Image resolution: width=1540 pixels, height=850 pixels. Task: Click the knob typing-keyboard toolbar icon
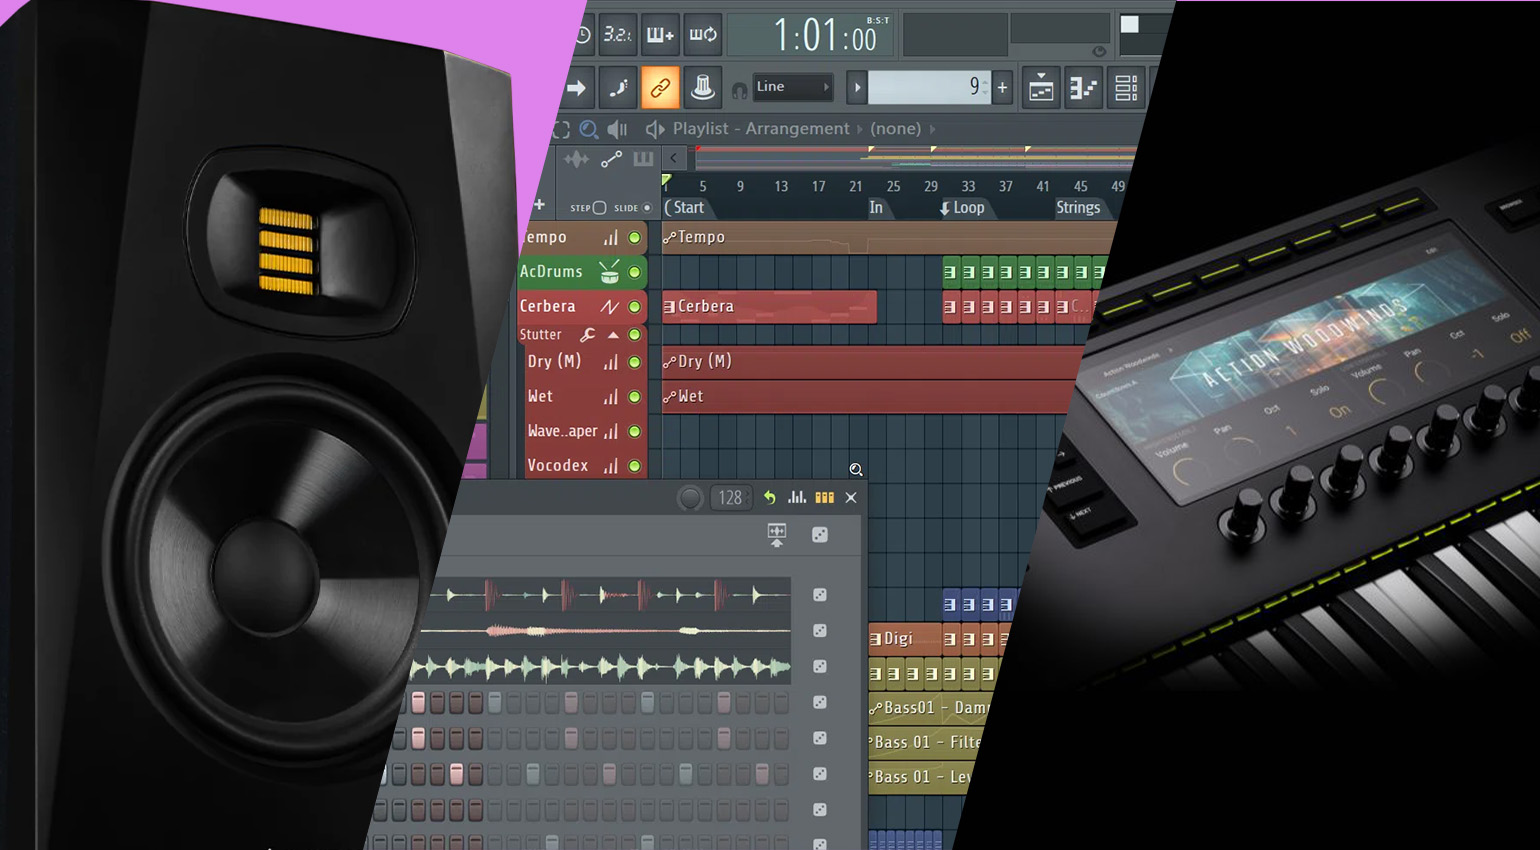click(x=703, y=88)
